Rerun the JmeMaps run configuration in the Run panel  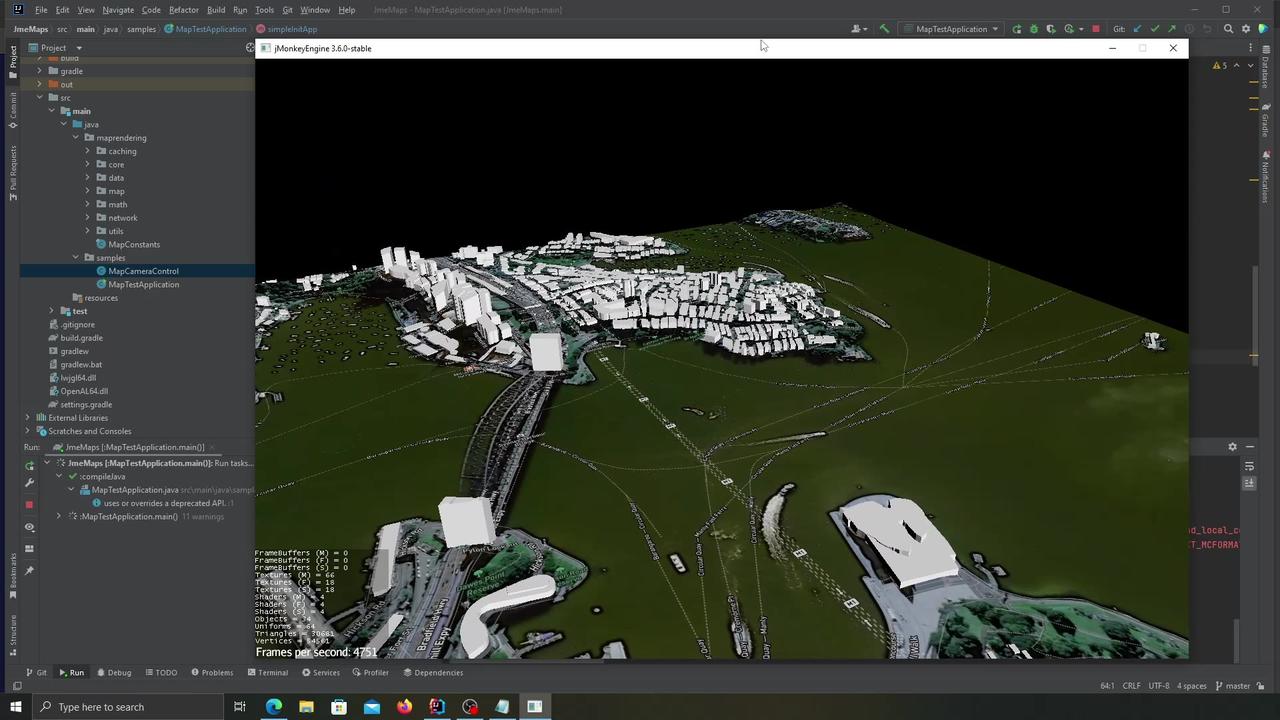[29, 463]
